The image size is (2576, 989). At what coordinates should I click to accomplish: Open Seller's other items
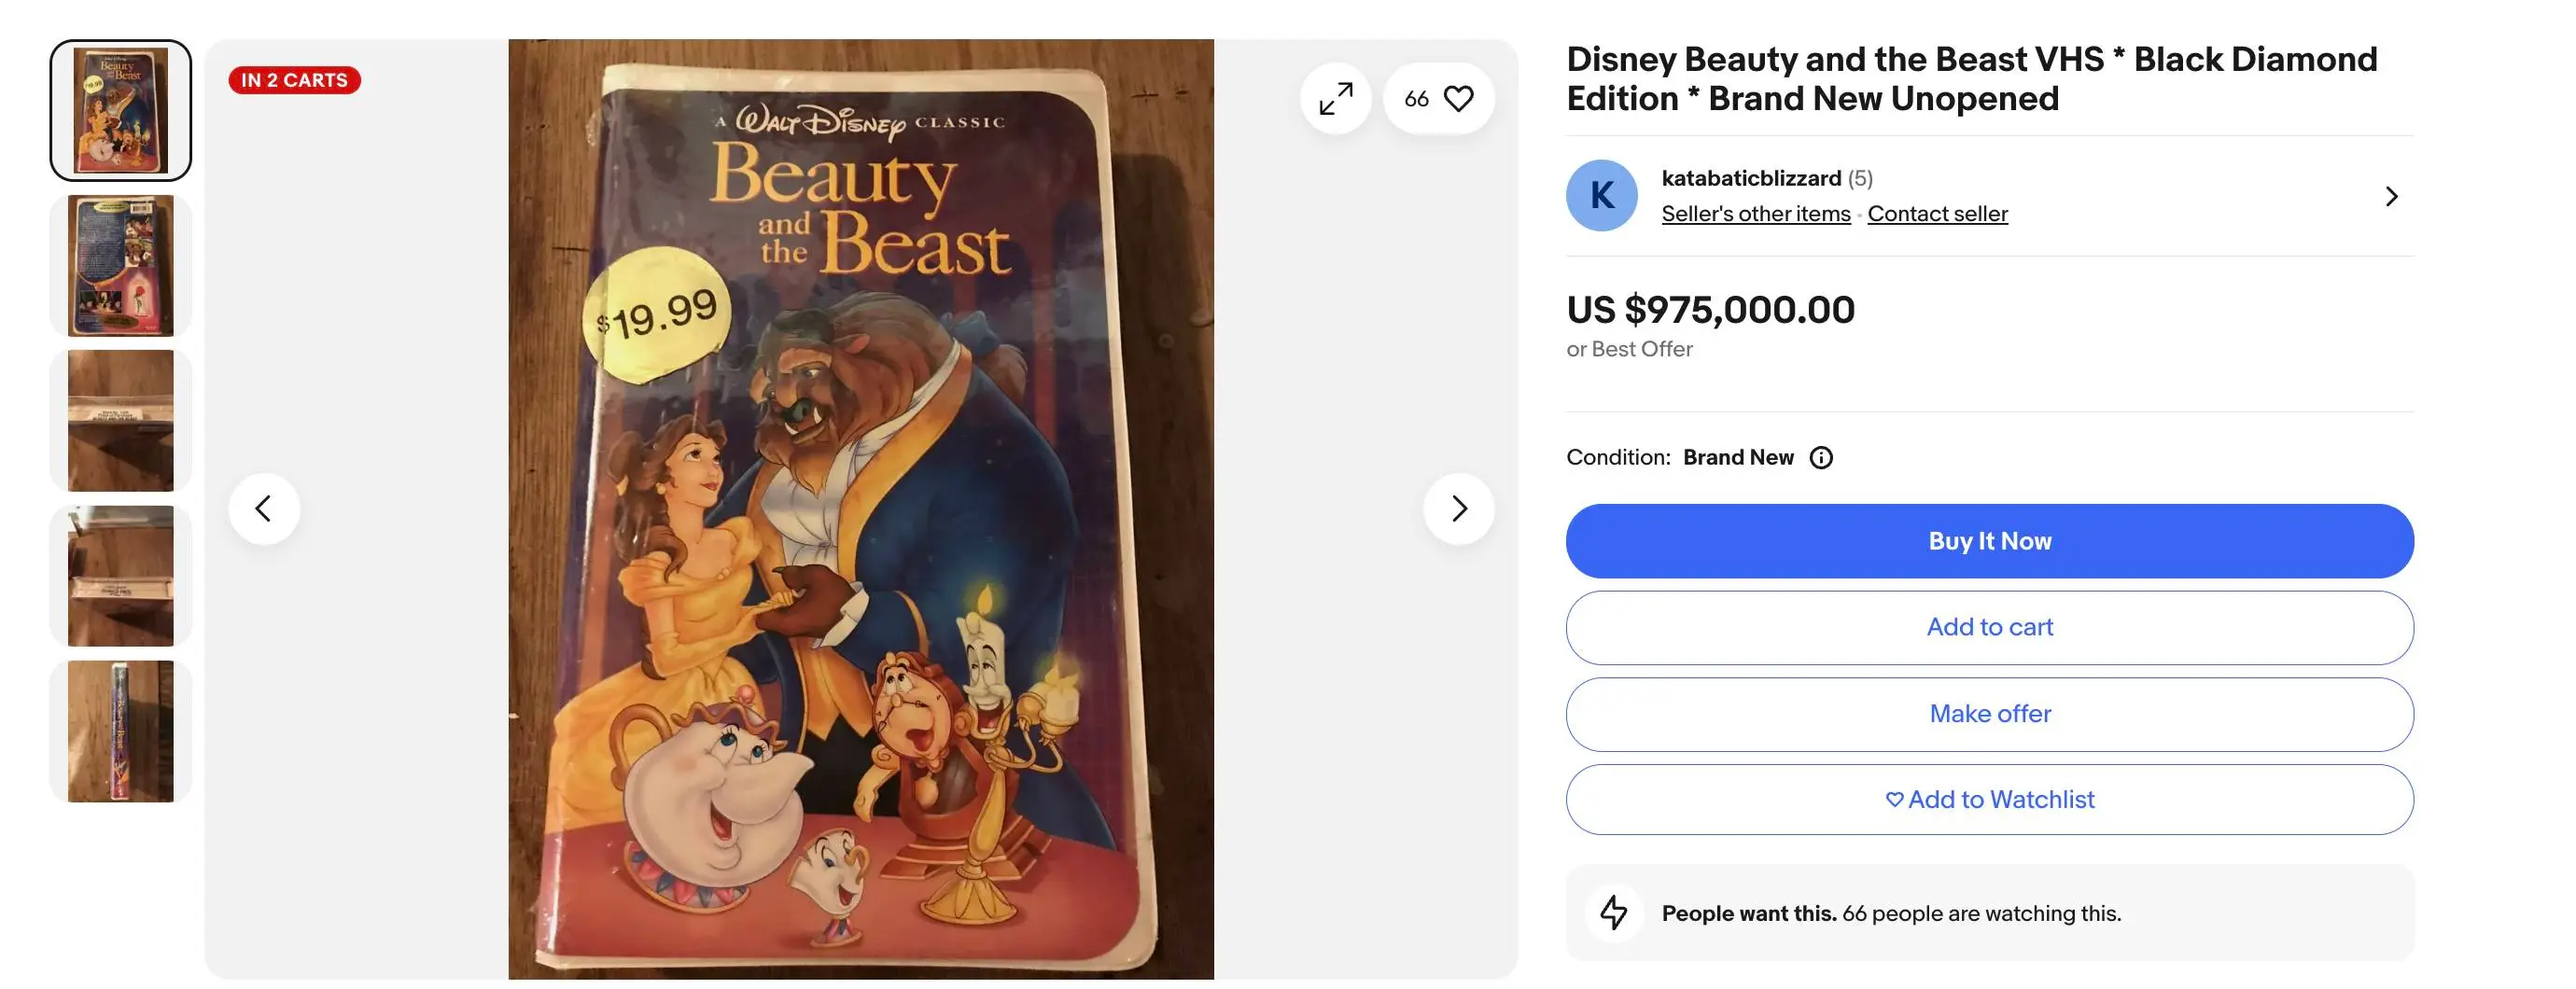click(1755, 213)
